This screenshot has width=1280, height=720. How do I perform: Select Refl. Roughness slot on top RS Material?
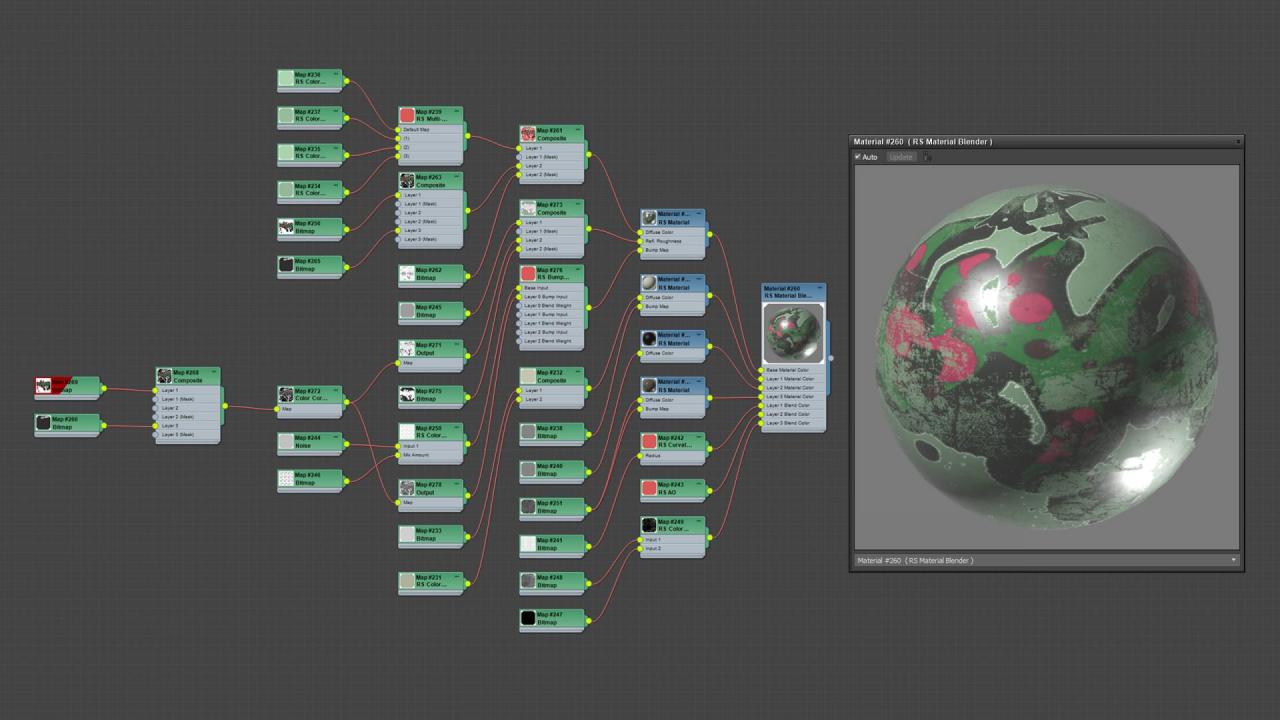point(664,241)
